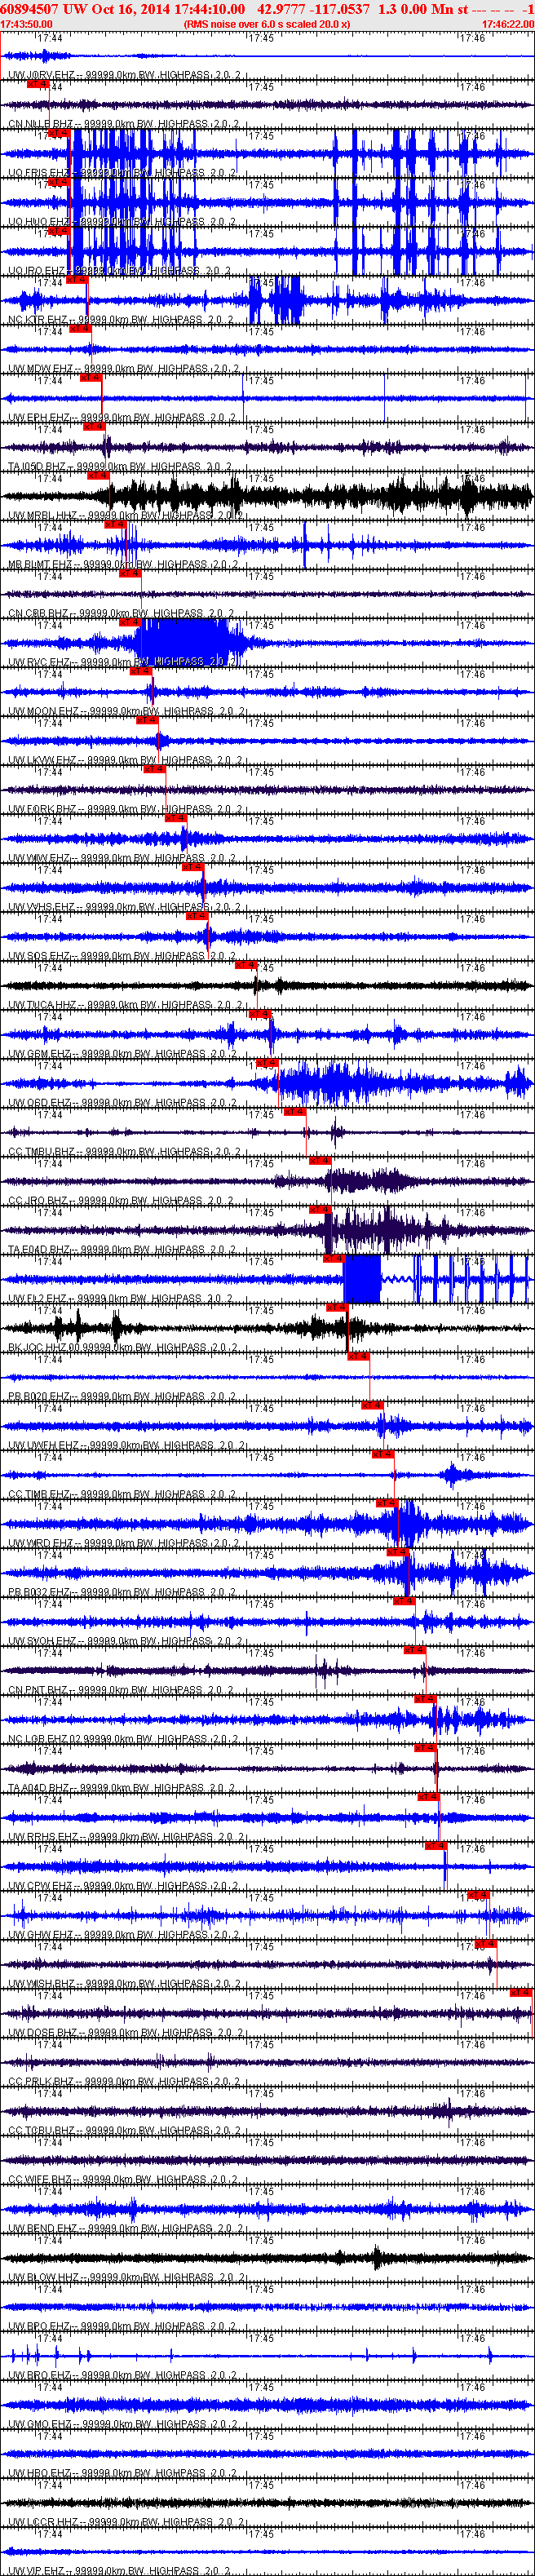535x2576 pixels.
Task: Click the event ID text 60894507
Action: pyautogui.click(x=29, y=8)
